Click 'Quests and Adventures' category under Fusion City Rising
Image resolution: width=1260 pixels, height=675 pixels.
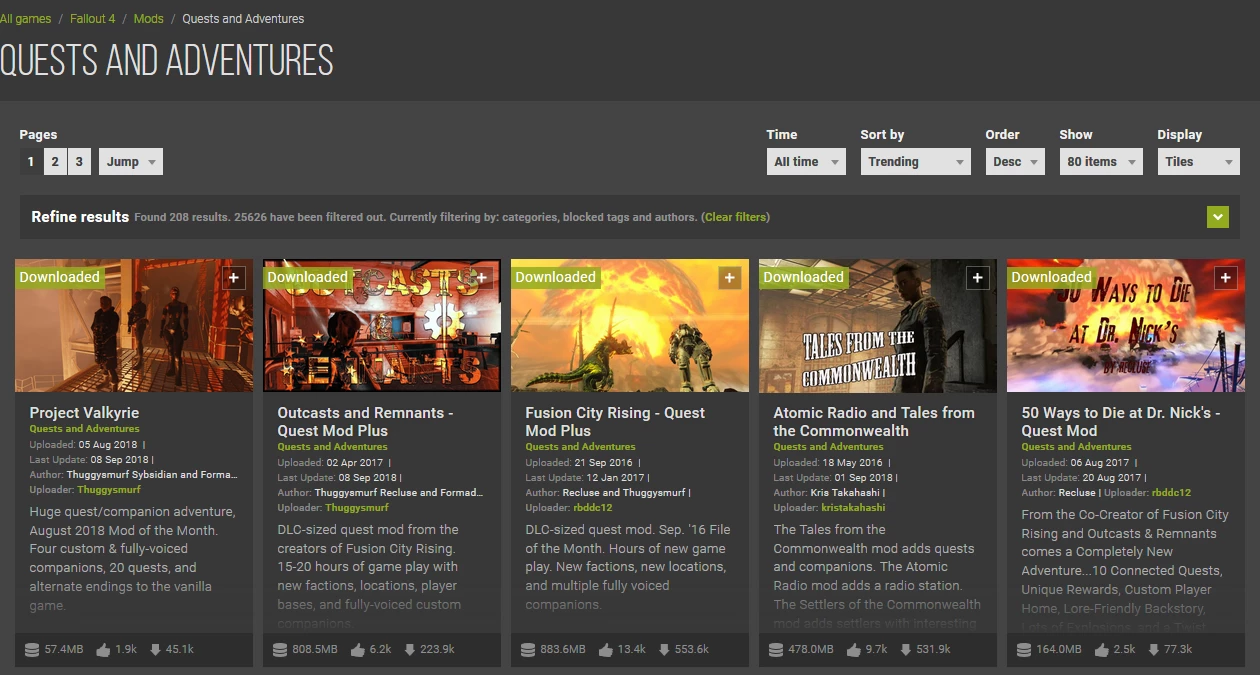(x=581, y=447)
